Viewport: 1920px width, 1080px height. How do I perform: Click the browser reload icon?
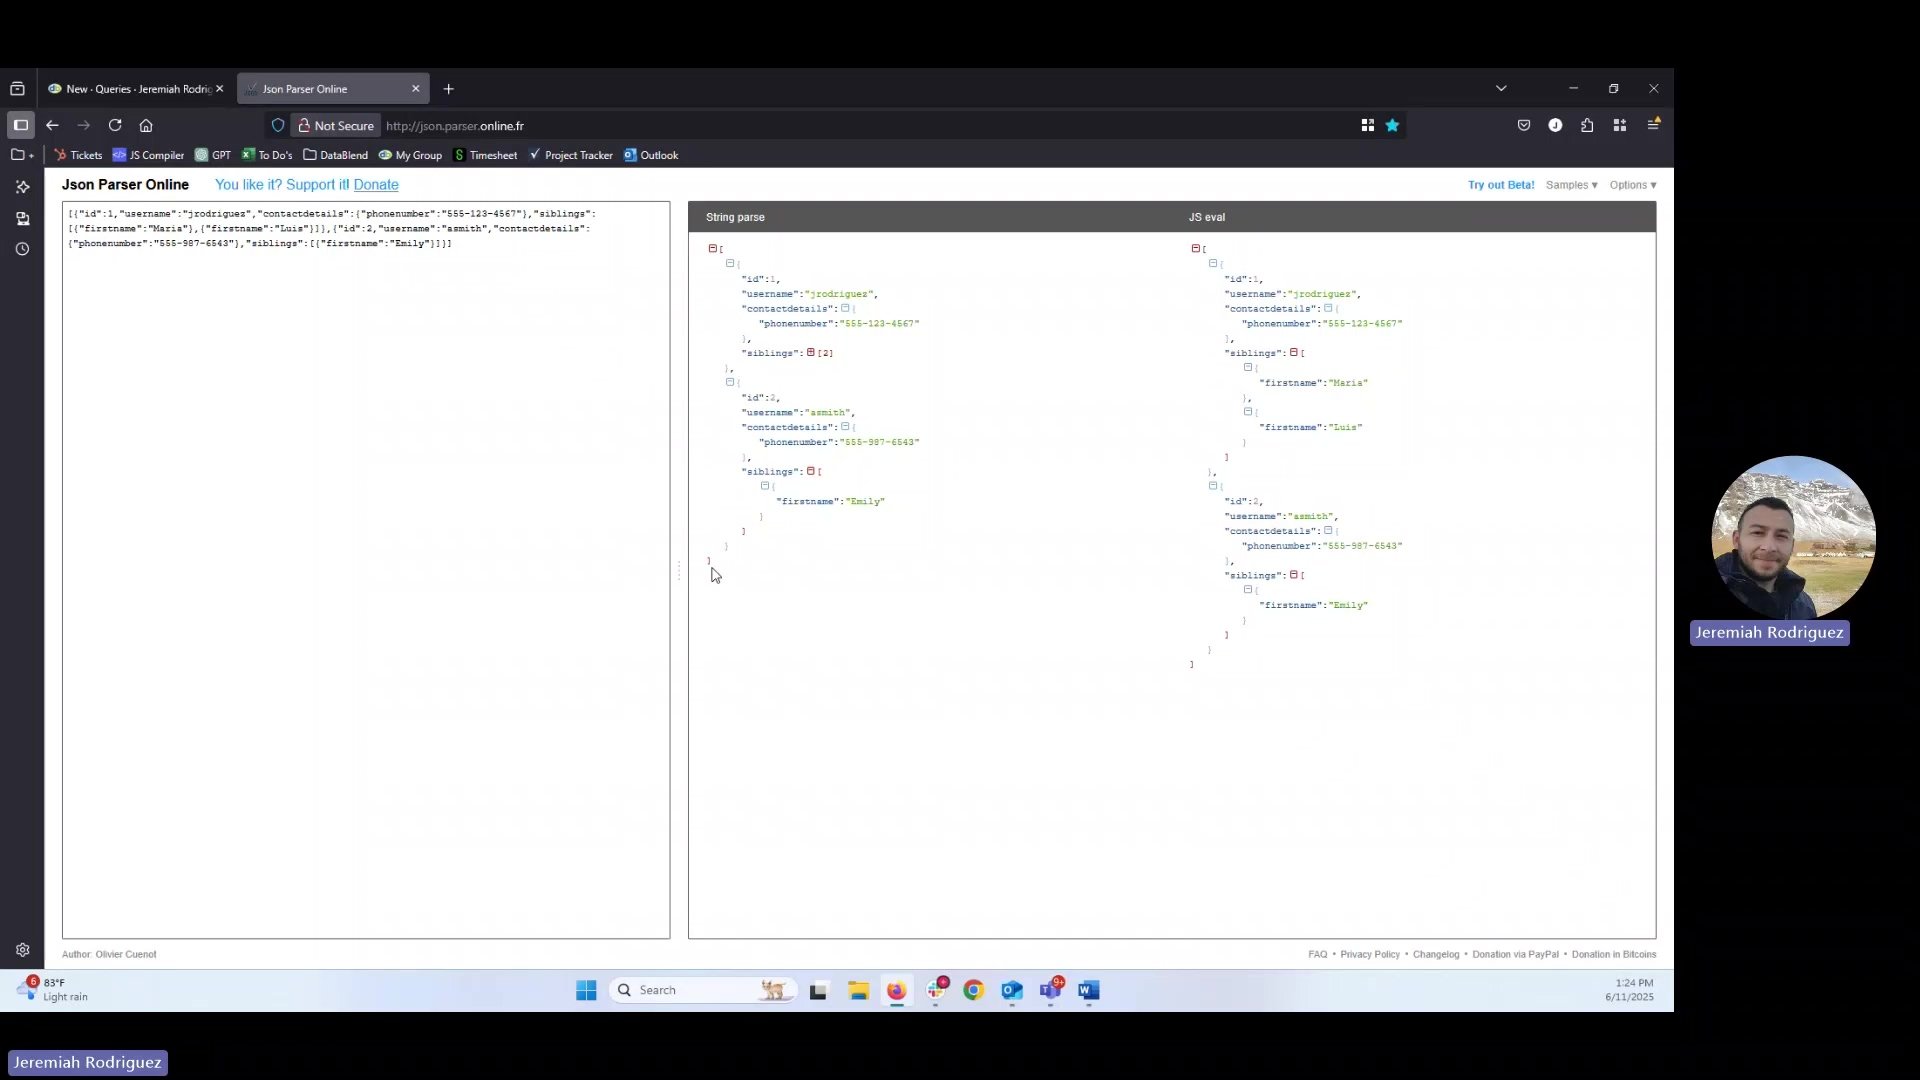115,126
